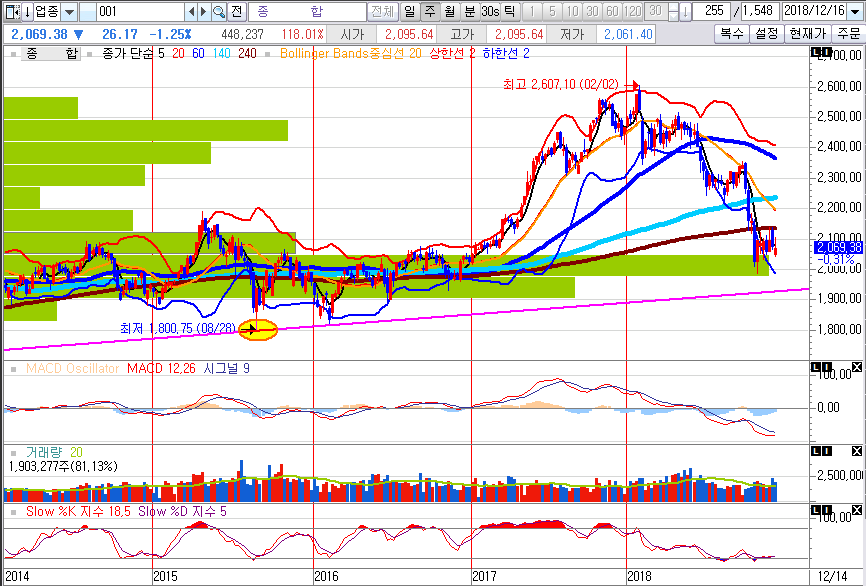The height and width of the screenshot is (586, 866).
Task: Click the magnifier search icon beside code field
Action: click(220, 12)
